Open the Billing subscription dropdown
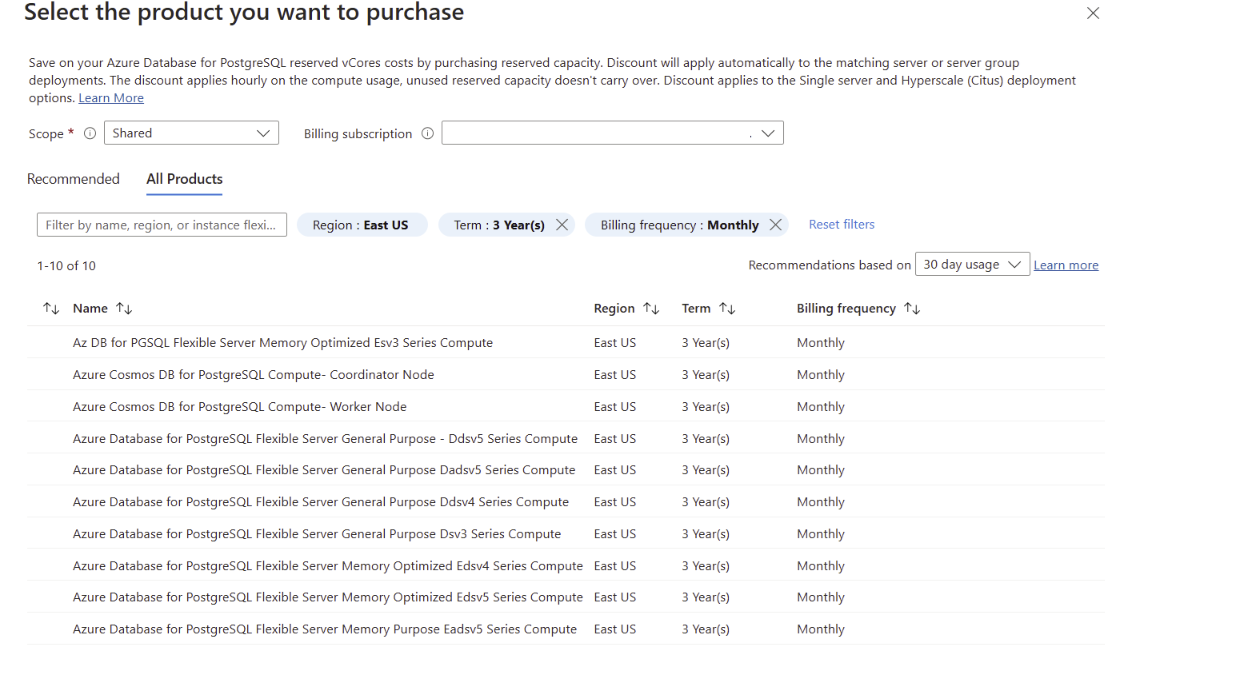Viewport: 1244px width, 699px height. pos(612,132)
